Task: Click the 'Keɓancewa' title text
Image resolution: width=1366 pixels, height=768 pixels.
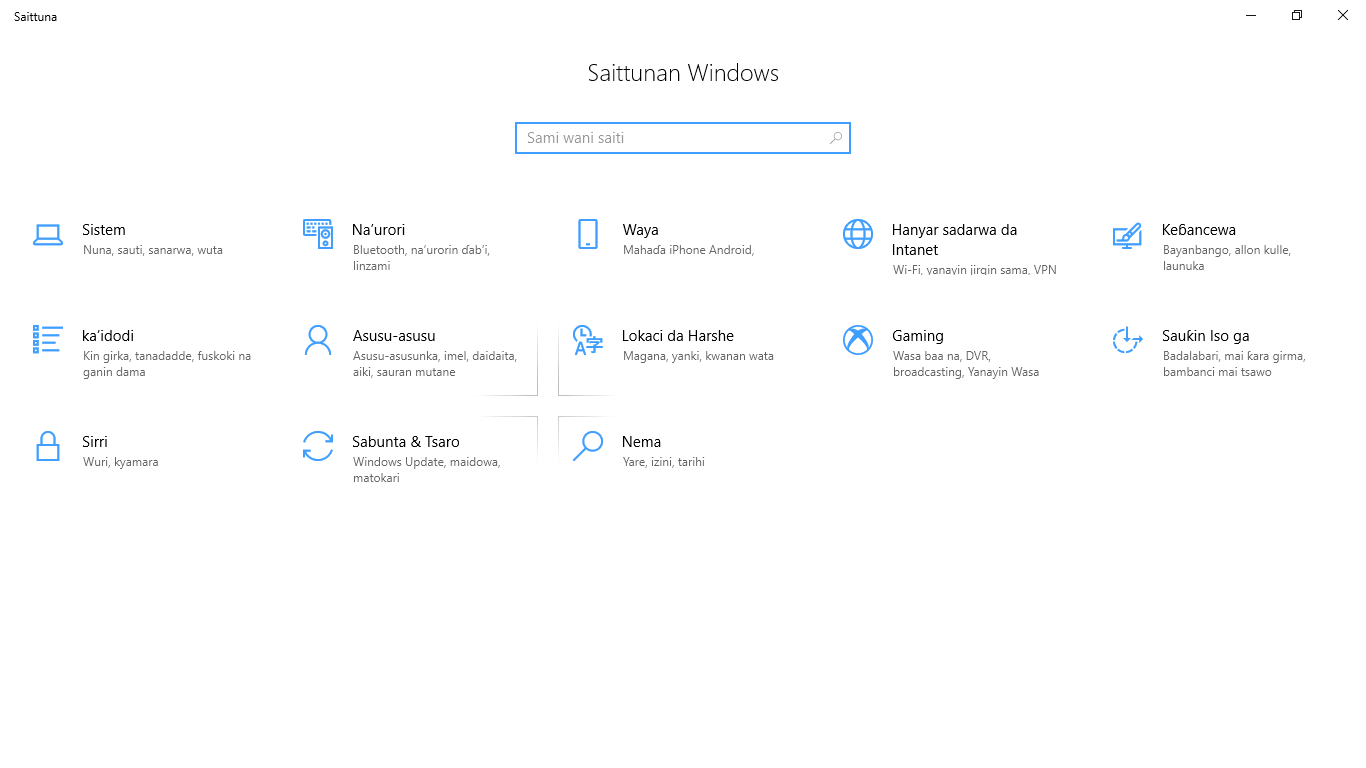Action: click(x=1199, y=230)
